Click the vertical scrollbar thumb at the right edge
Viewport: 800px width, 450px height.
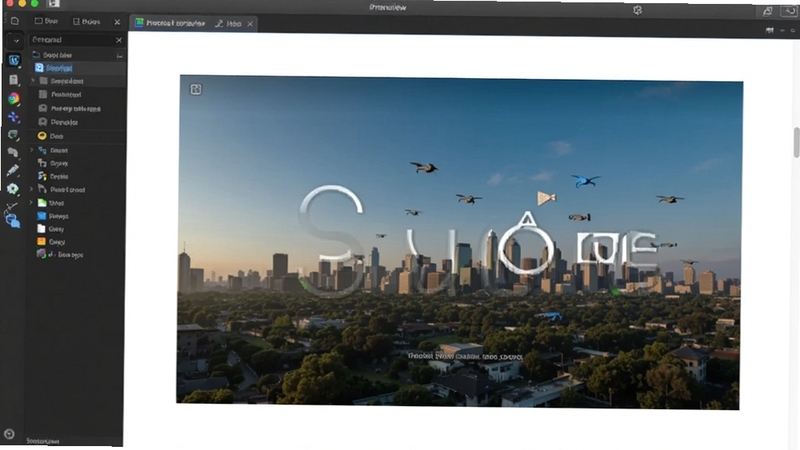pos(796,142)
